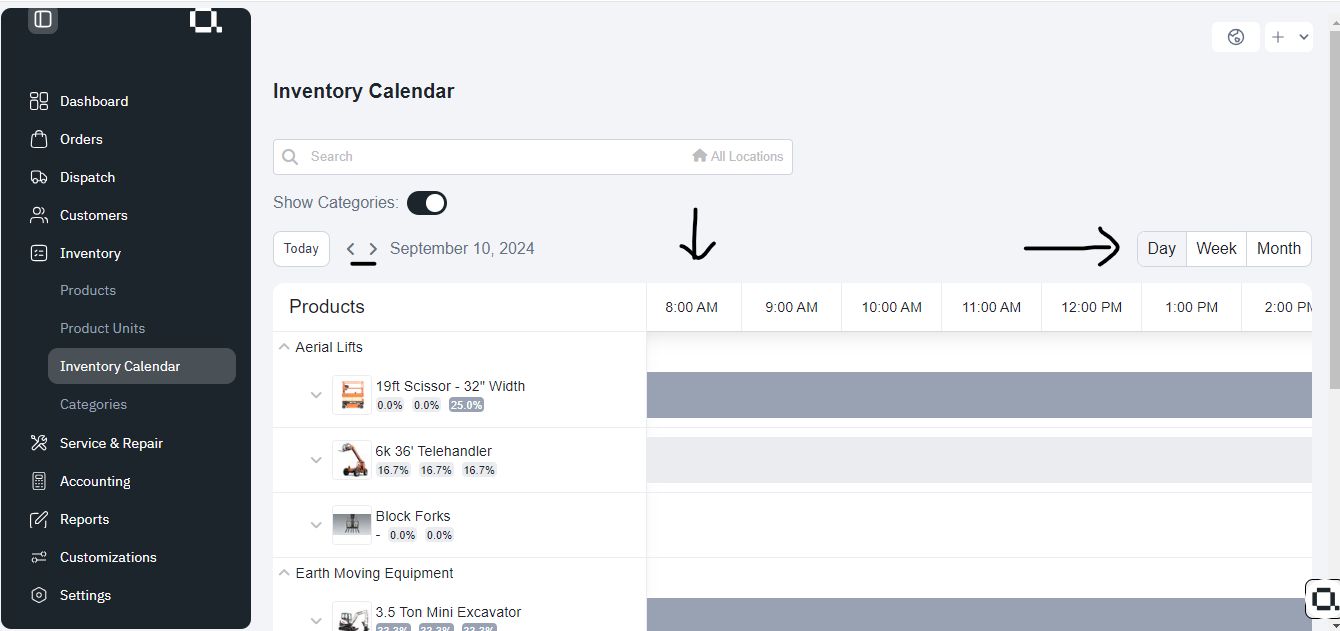This screenshot has width=1340, height=631.
Task: Open the All Locations filter
Action: coord(738,156)
